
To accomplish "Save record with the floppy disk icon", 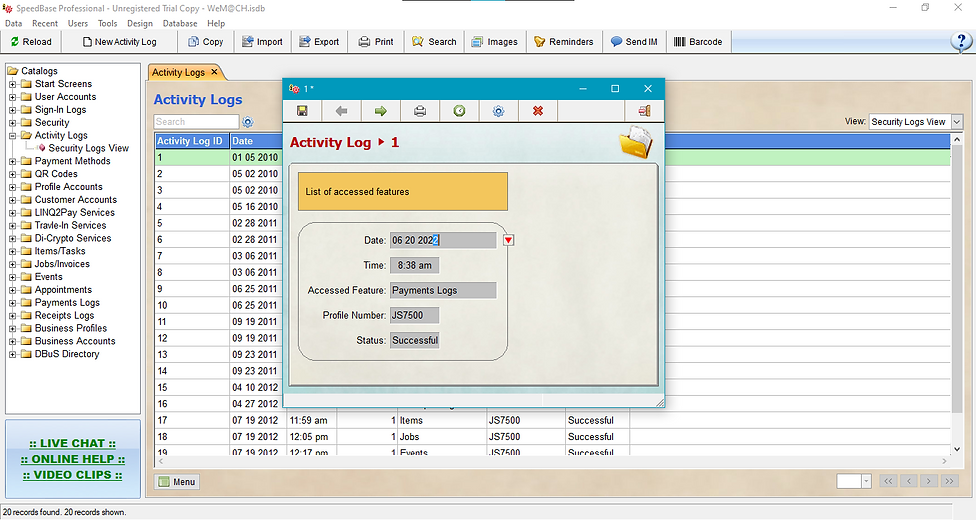I will [x=302, y=111].
